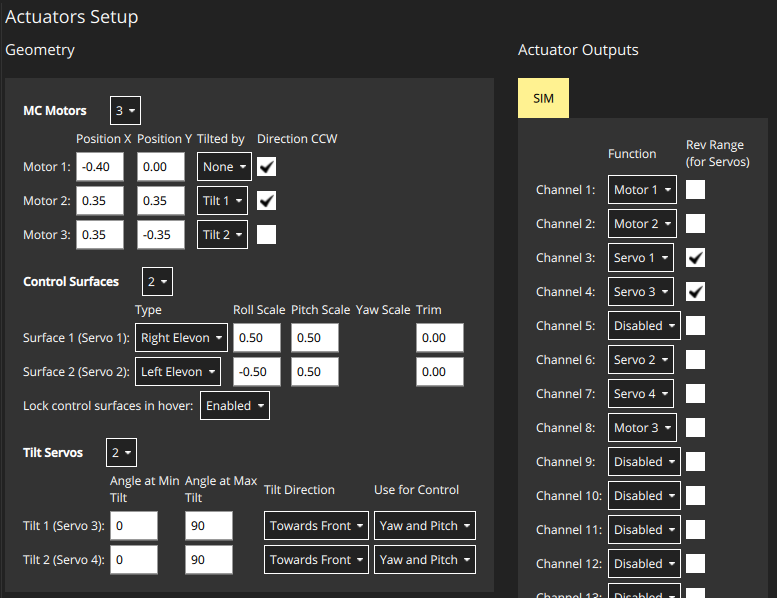Viewport: 777px width, 598px height.
Task: Open Surface 2 Type dropdown Left Elevon
Action: click(x=178, y=372)
